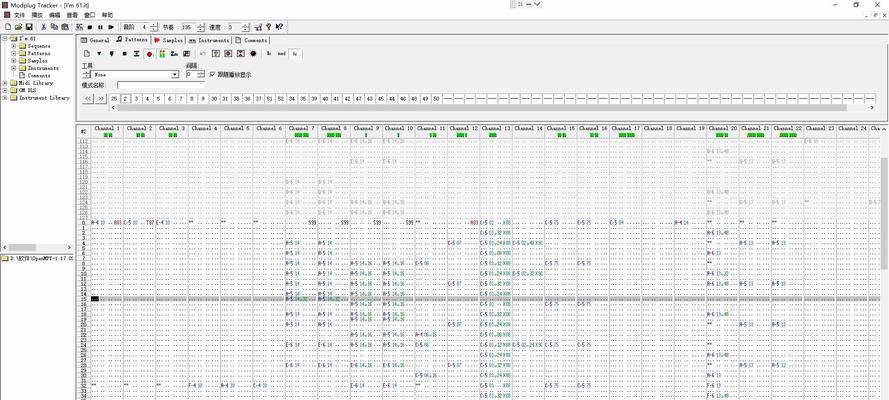Open the 查看 menu

(72, 15)
